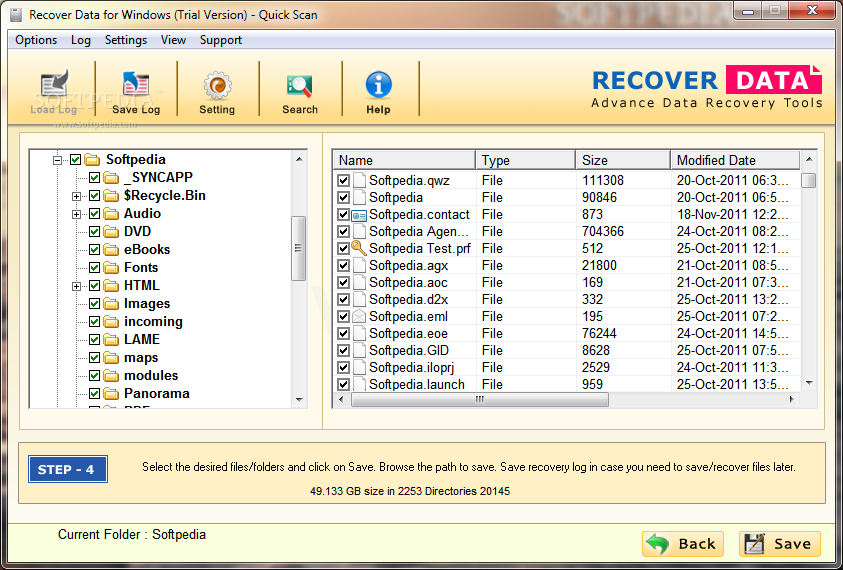Select the Softpedia.iloprj file name
Image resolution: width=843 pixels, height=570 pixels.
tap(411, 368)
